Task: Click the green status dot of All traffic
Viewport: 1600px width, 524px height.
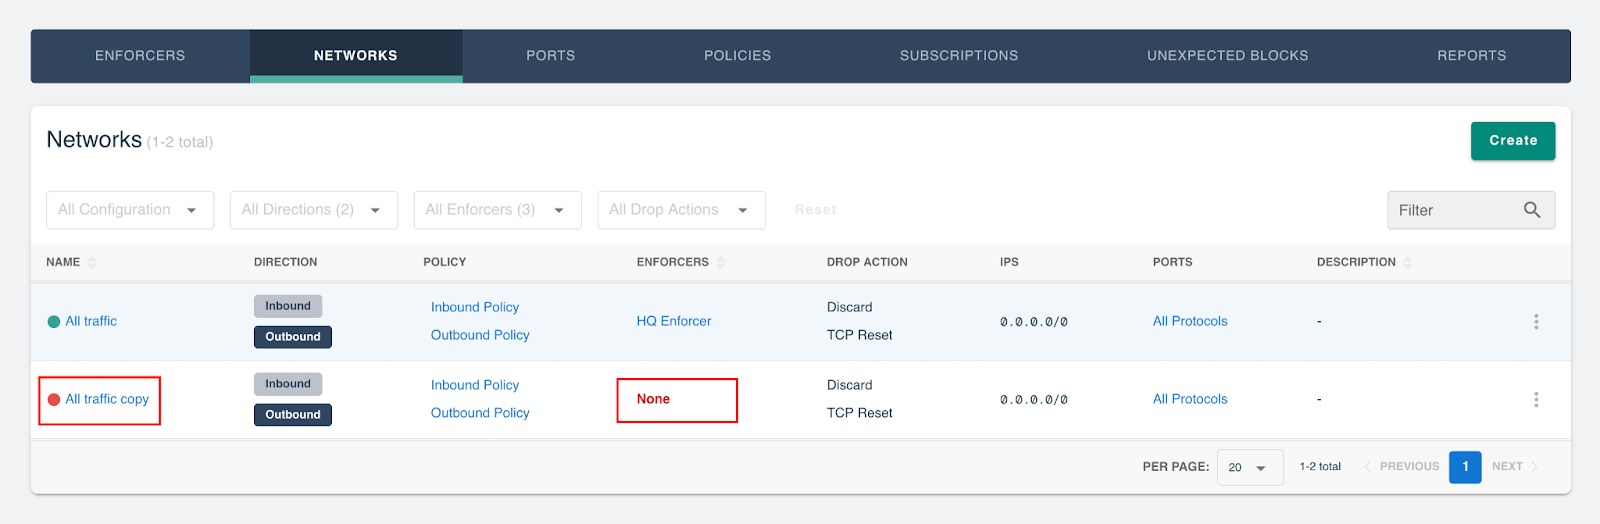Action: pyautogui.click(x=54, y=322)
